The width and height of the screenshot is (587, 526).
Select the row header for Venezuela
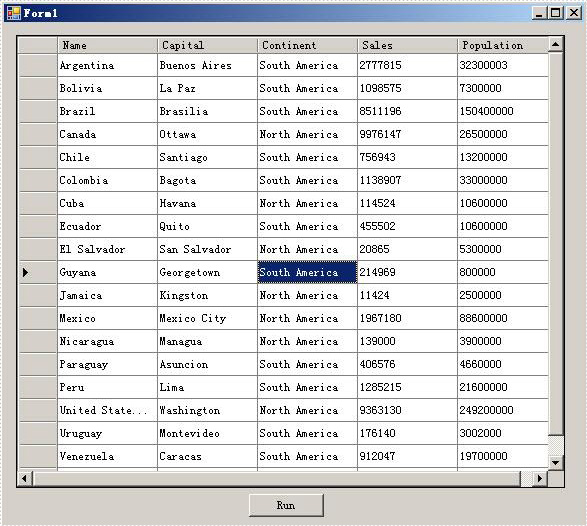[x=37, y=456]
